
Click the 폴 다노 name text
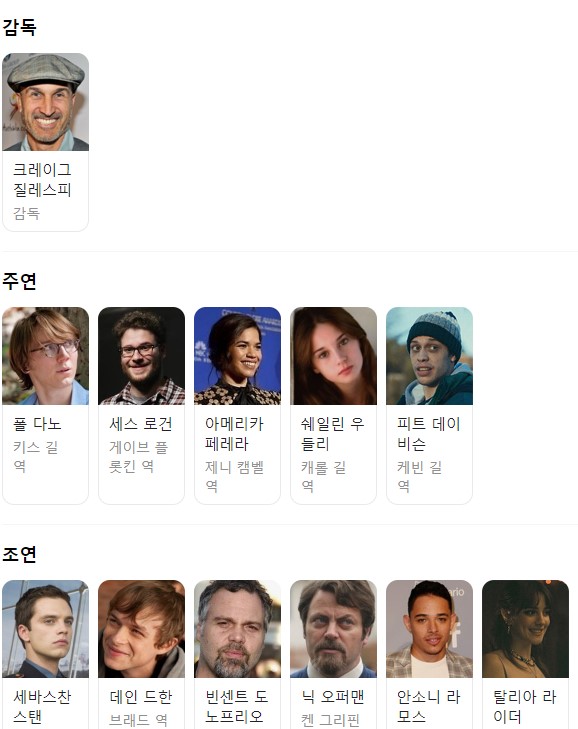coord(37,424)
